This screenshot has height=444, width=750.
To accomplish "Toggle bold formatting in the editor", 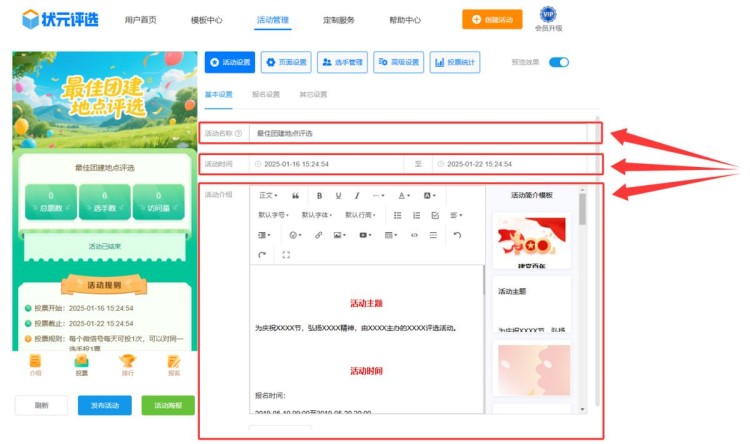I will click(319, 195).
